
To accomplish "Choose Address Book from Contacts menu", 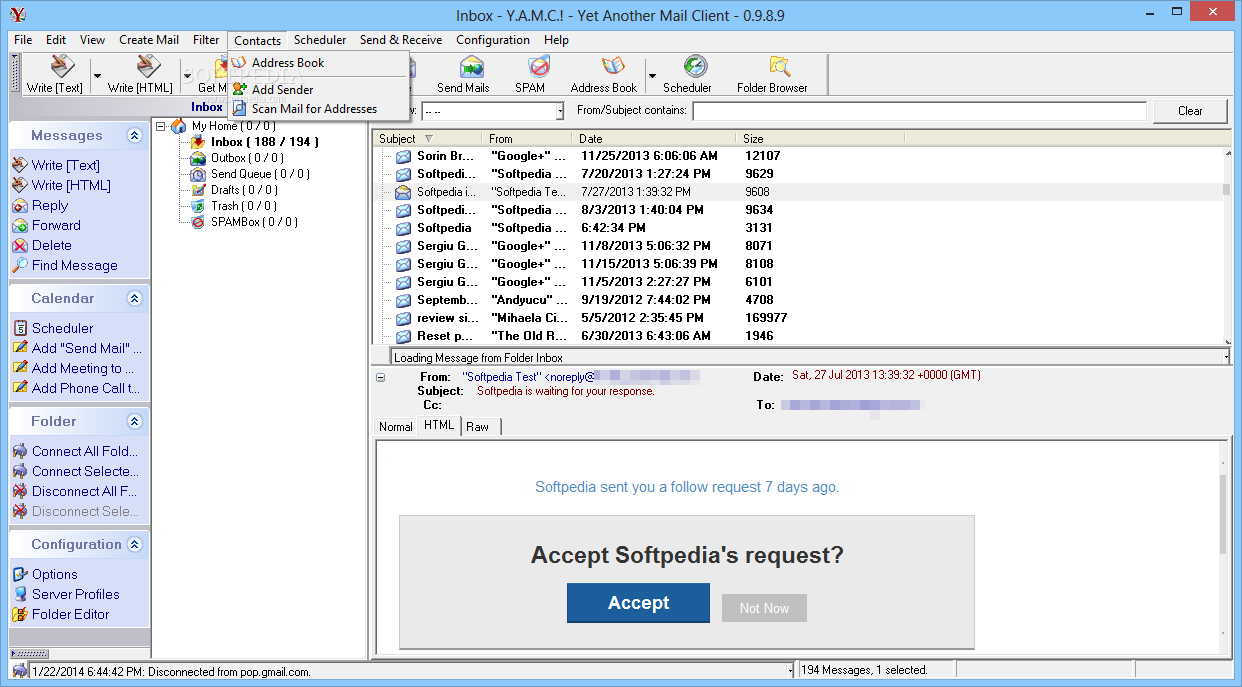I will click(288, 63).
